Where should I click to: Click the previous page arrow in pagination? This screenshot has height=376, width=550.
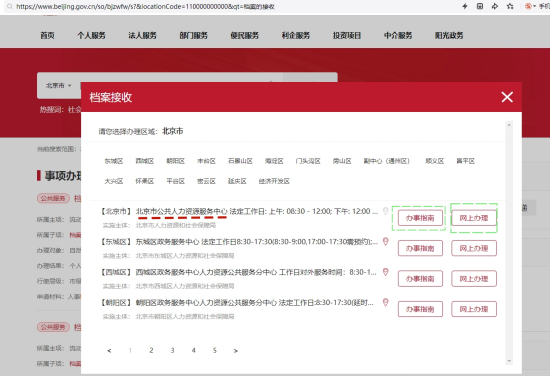point(109,350)
